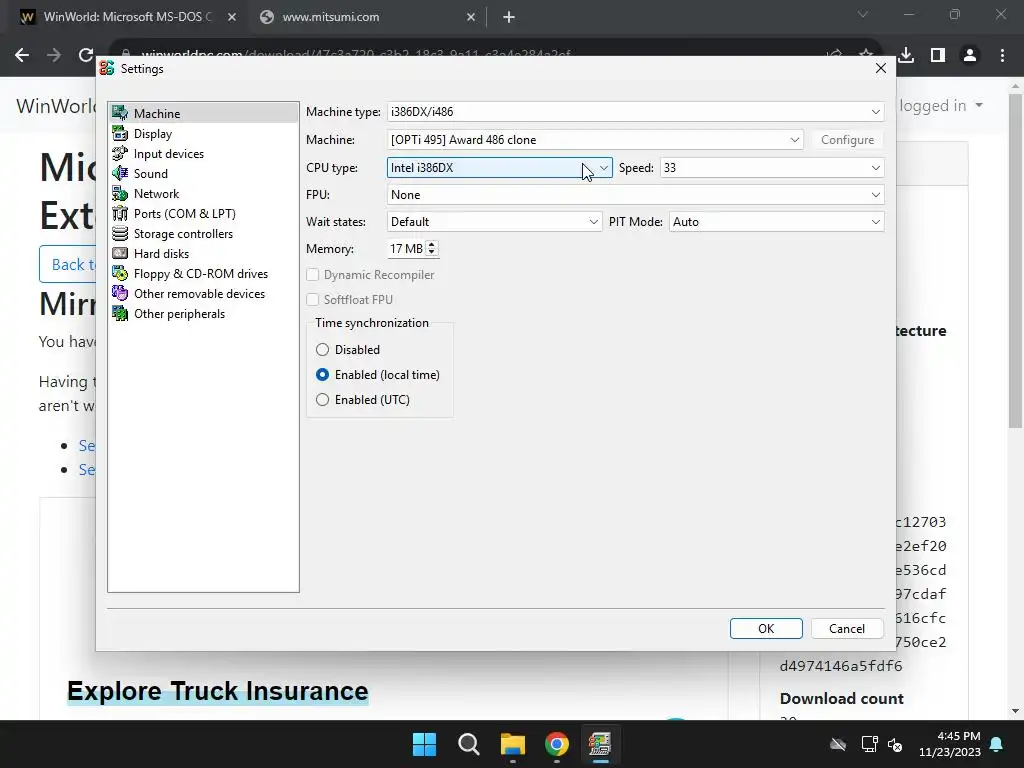Click the Memory spinner arrows
This screenshot has height=768, width=1024.
pos(432,249)
